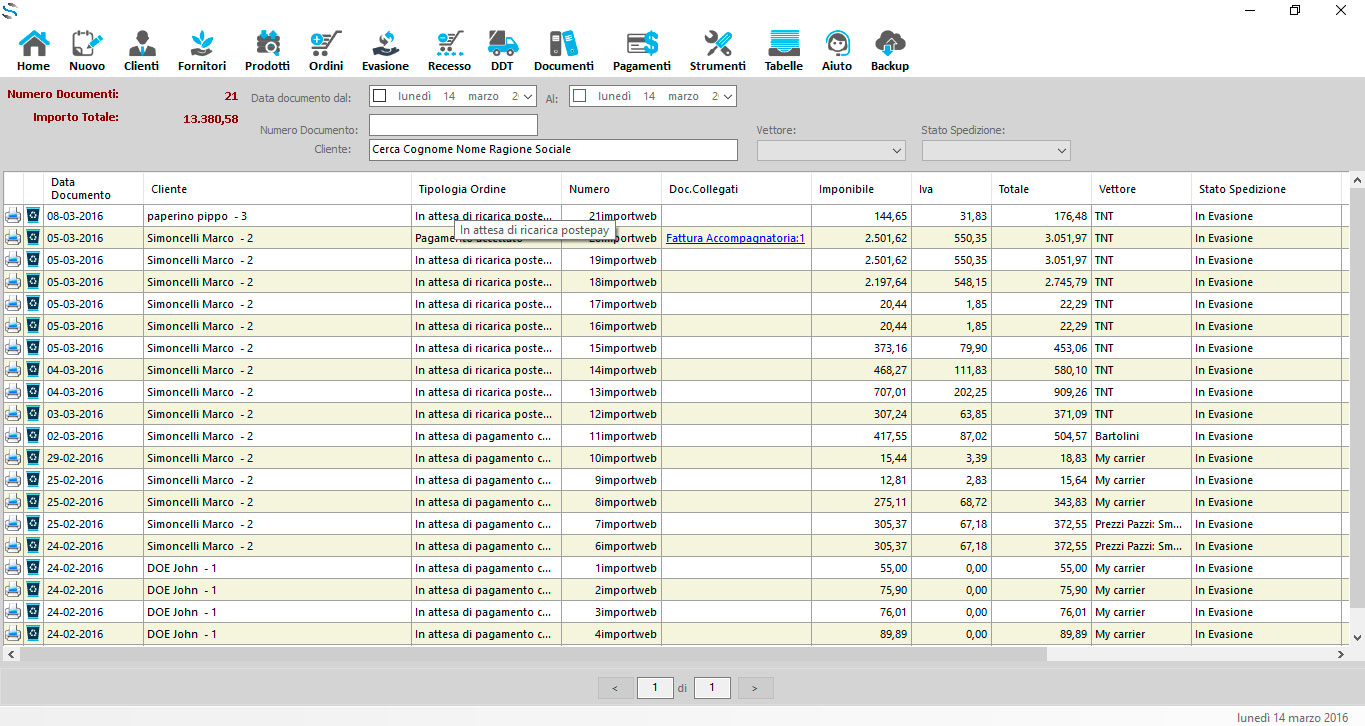
Task: Select the '2.745,79' total cell
Action: pos(1041,282)
